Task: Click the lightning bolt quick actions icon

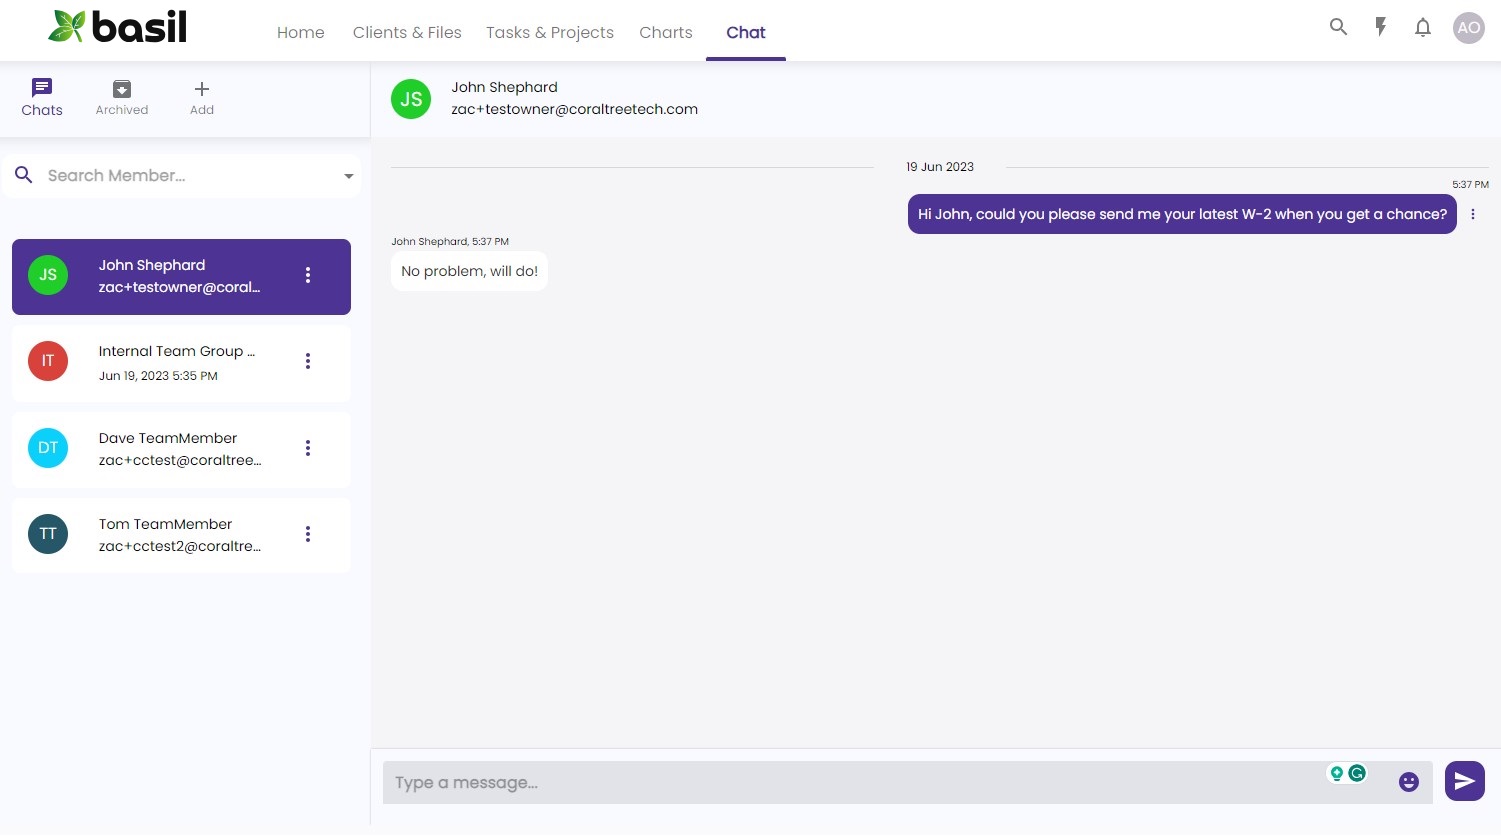Action: 1380,28
